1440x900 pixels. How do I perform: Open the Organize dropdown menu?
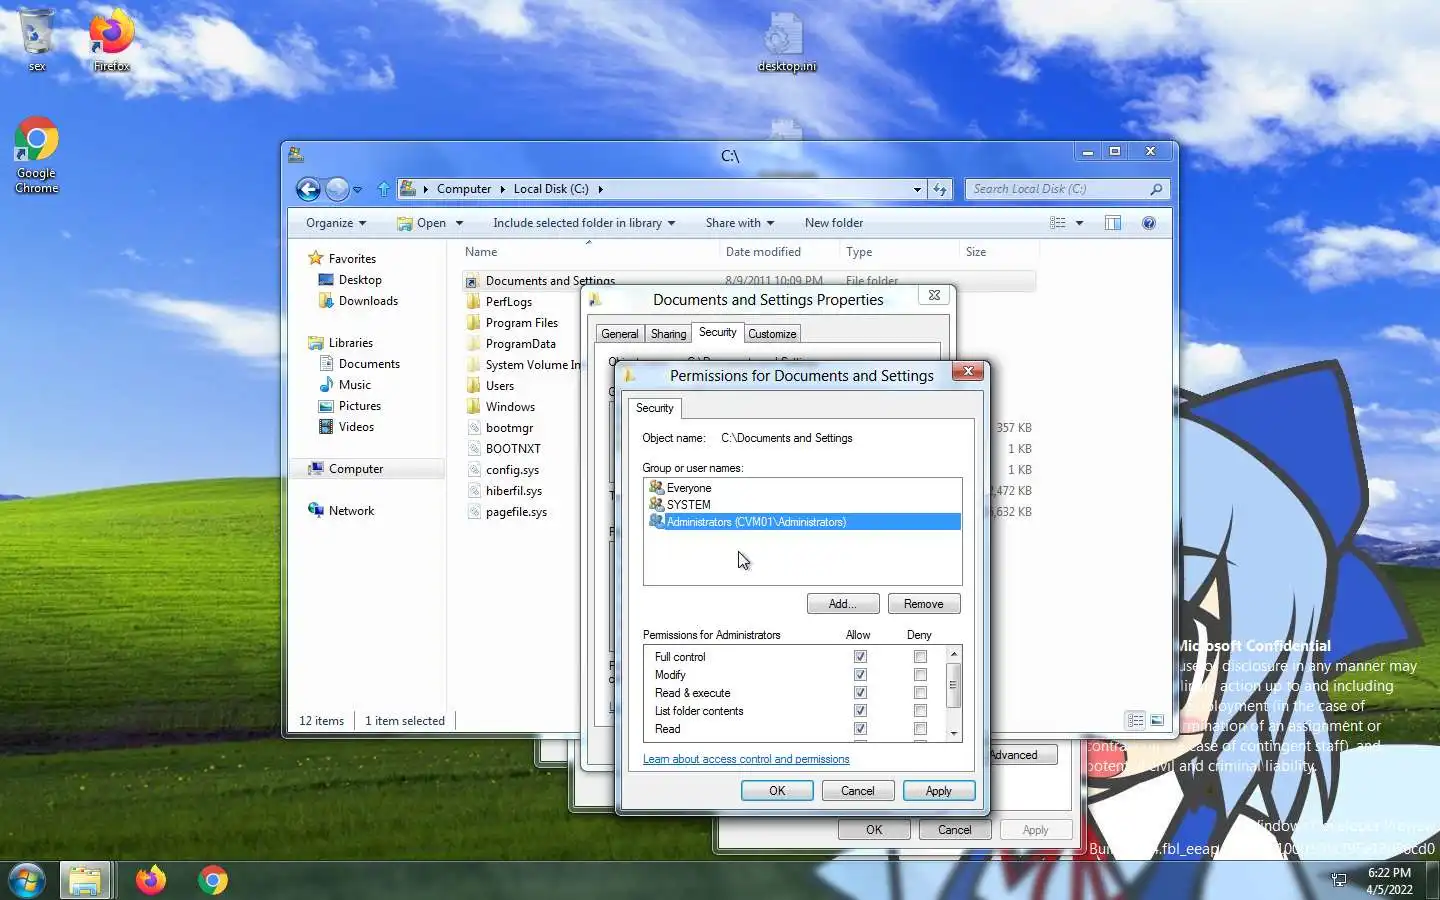pyautogui.click(x=336, y=223)
